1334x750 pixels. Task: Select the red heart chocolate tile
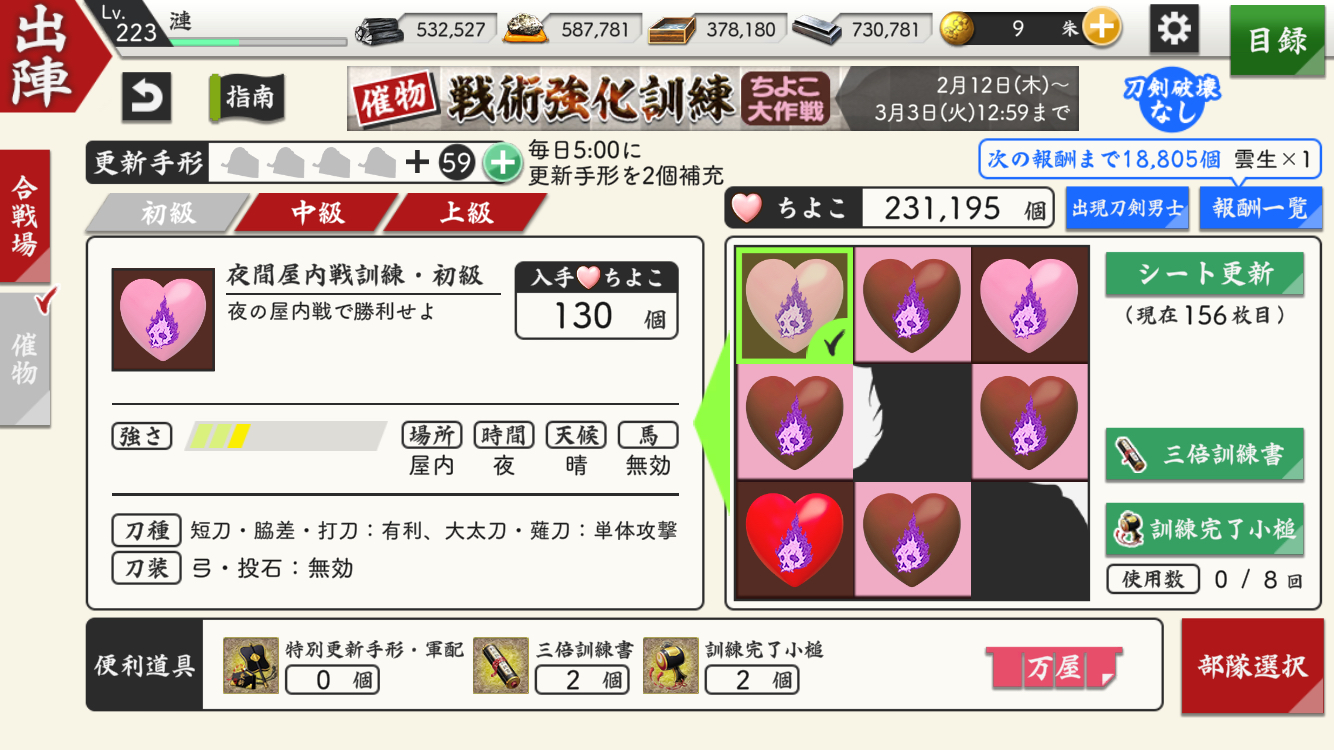(795, 540)
